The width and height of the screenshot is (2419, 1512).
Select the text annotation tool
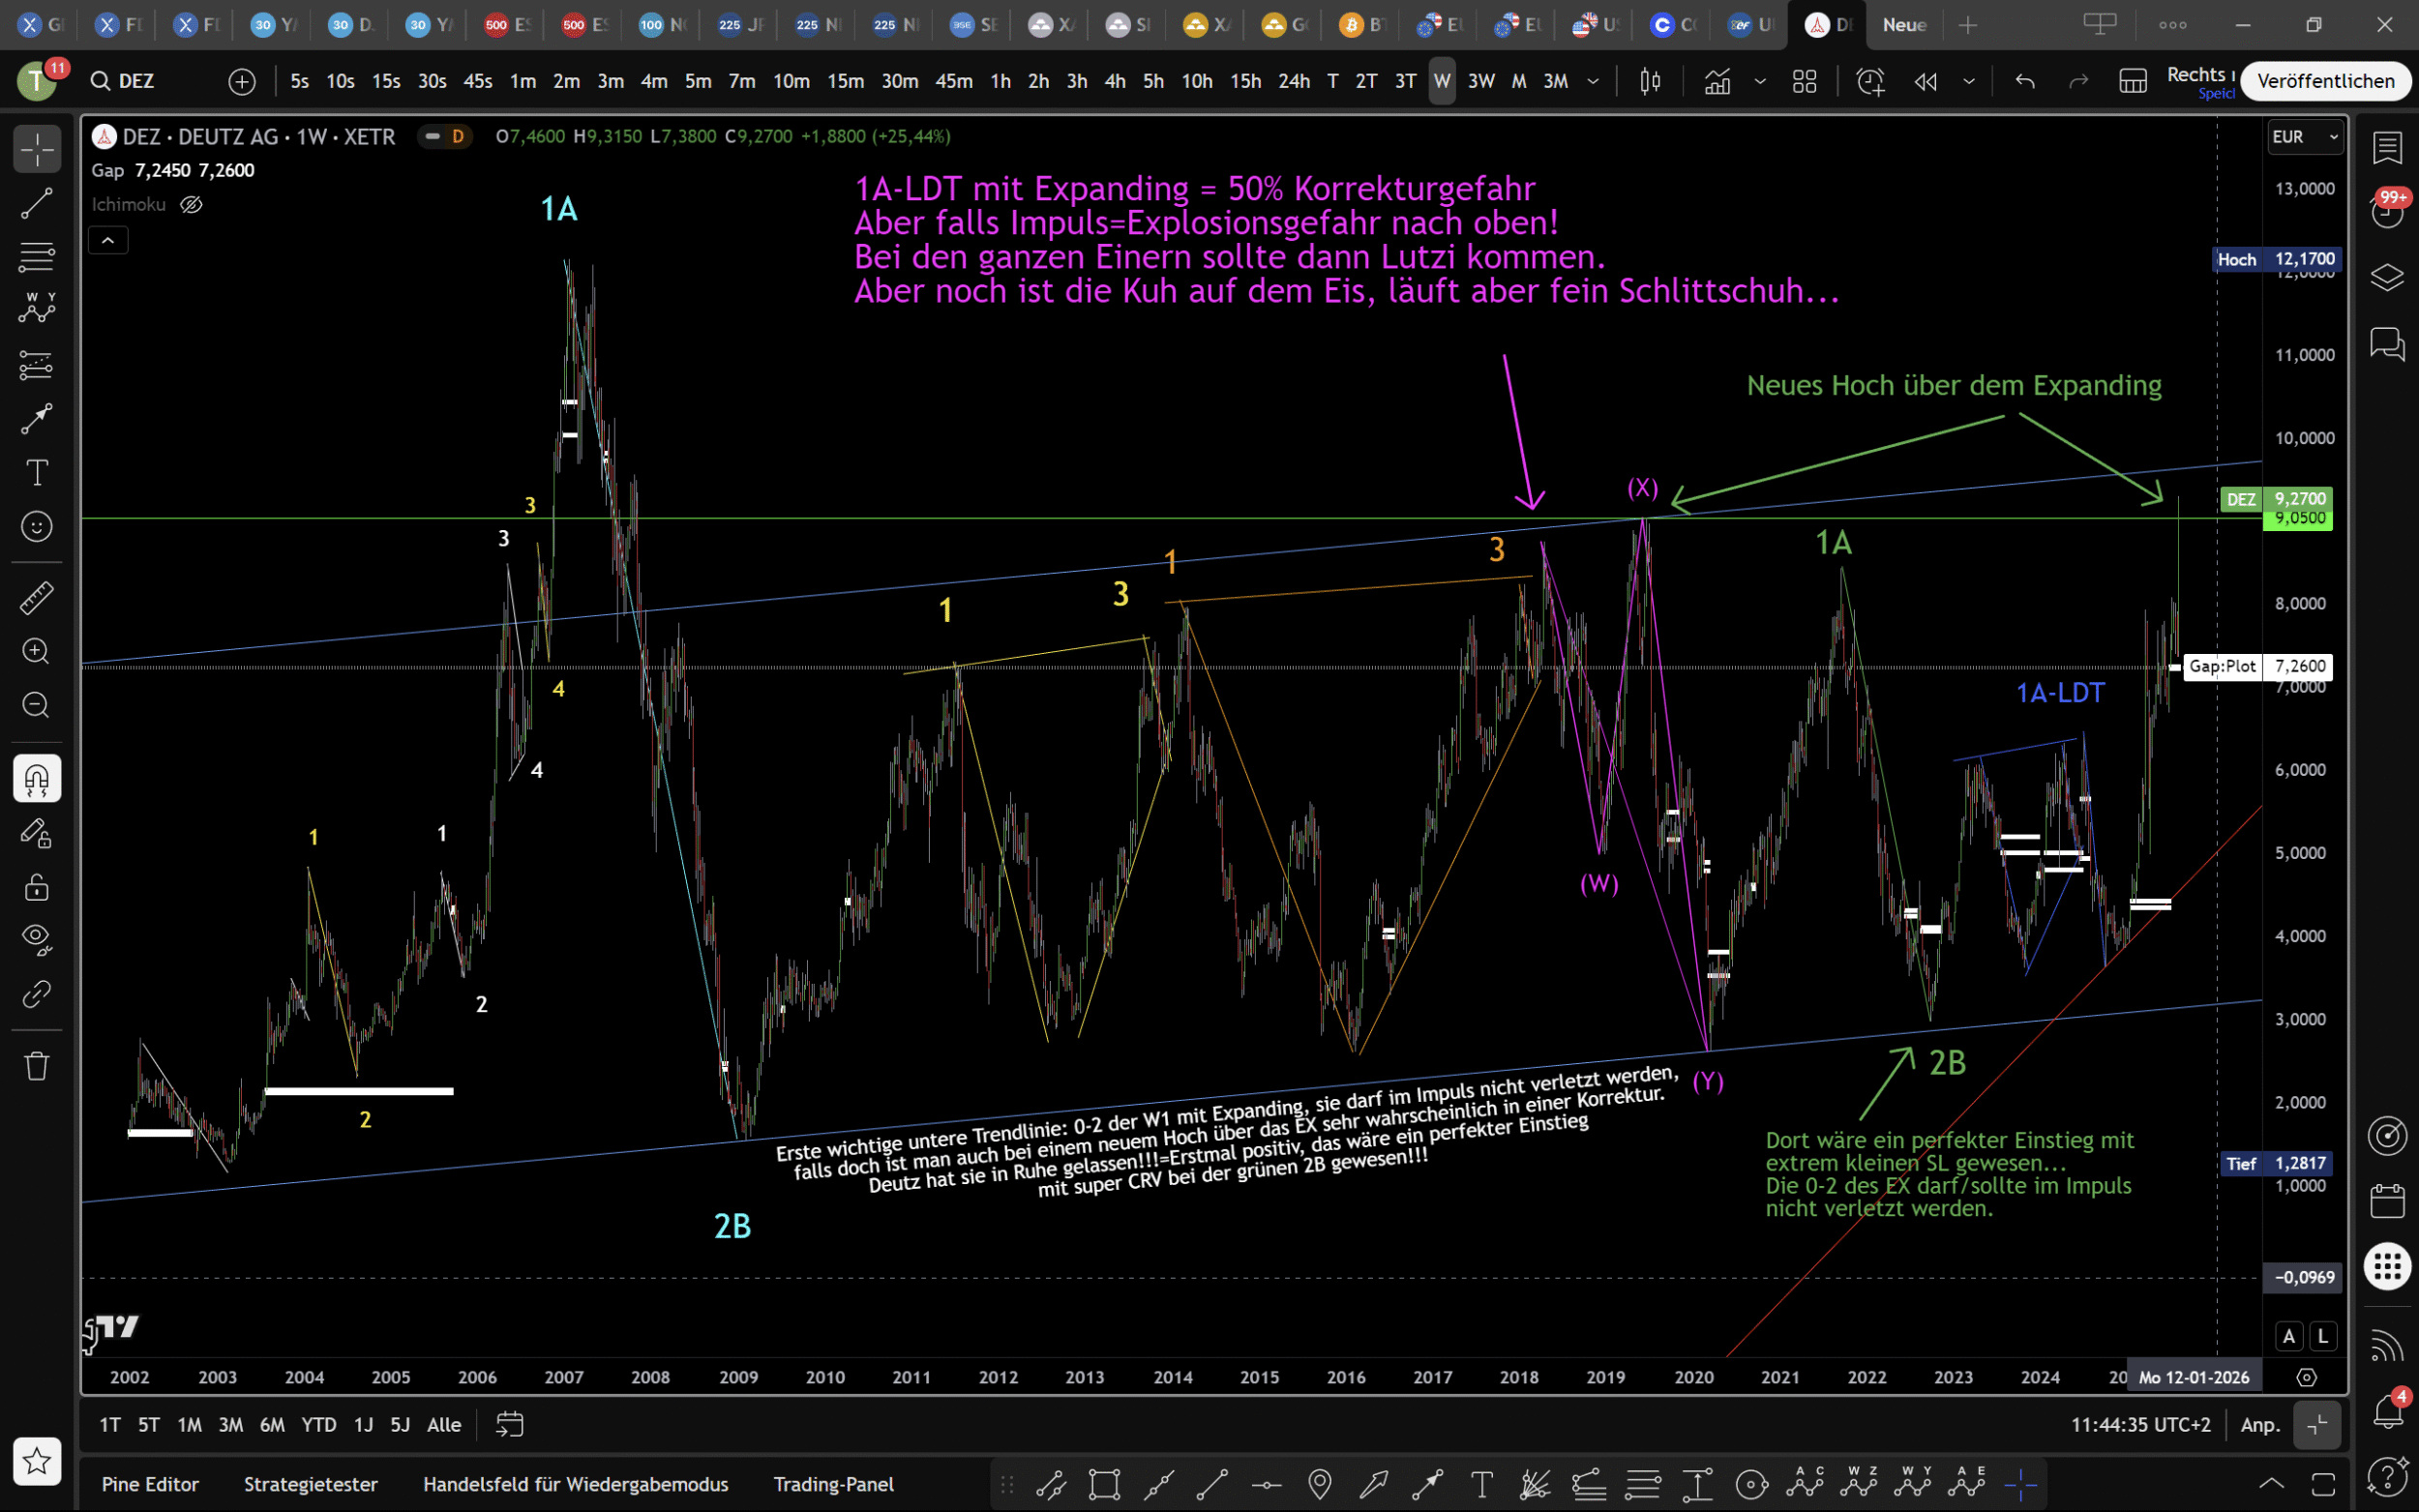(x=37, y=472)
